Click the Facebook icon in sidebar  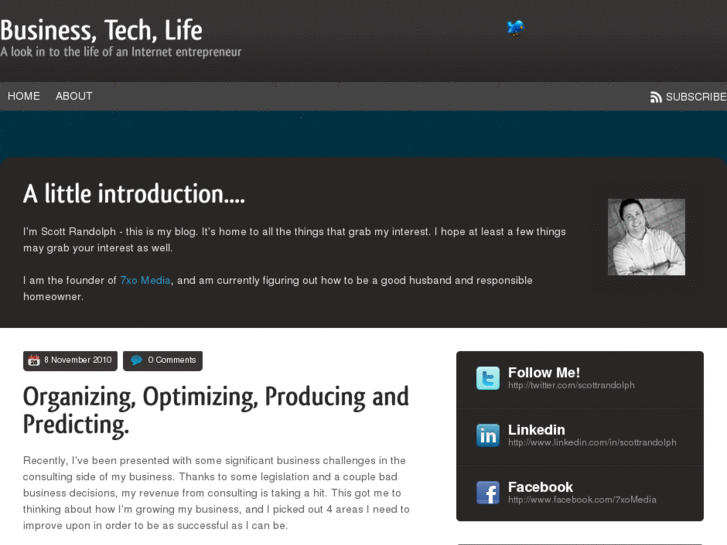tap(488, 492)
